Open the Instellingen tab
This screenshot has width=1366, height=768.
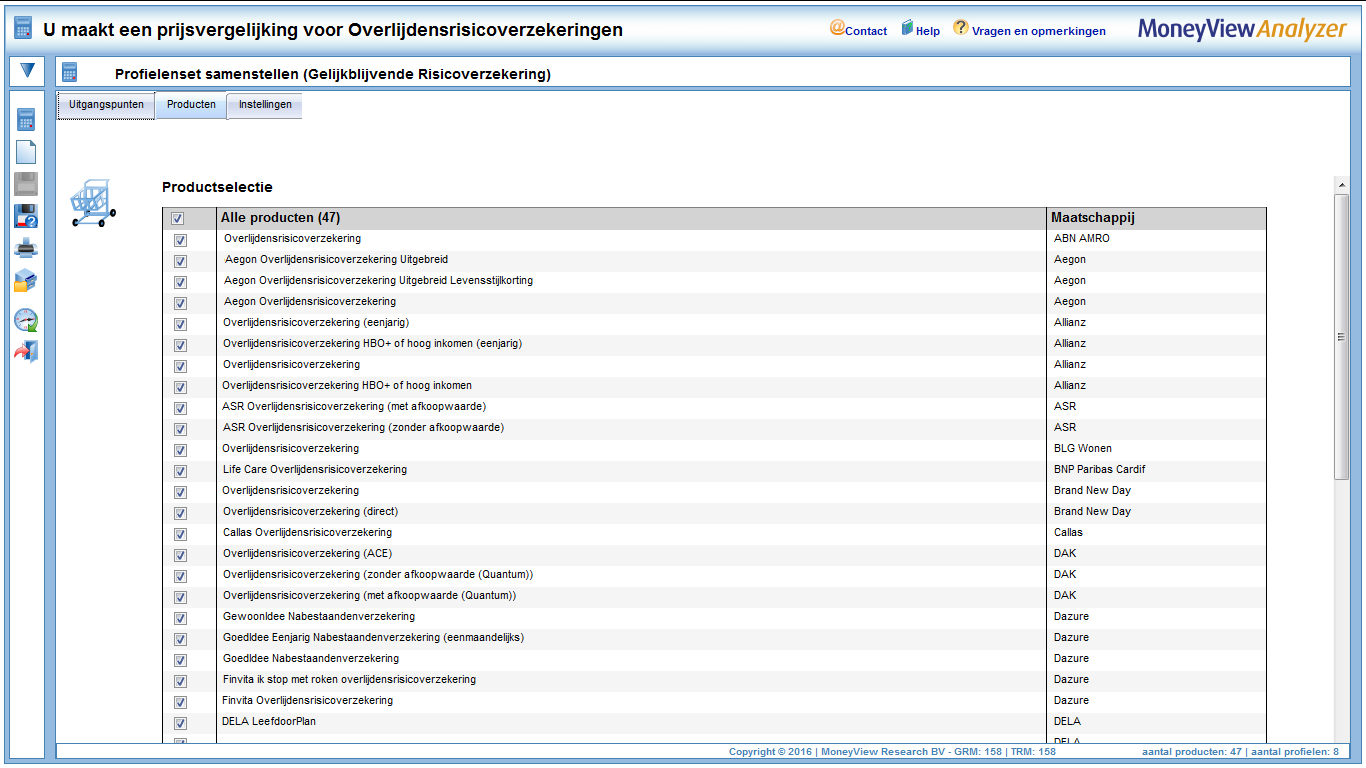point(265,105)
